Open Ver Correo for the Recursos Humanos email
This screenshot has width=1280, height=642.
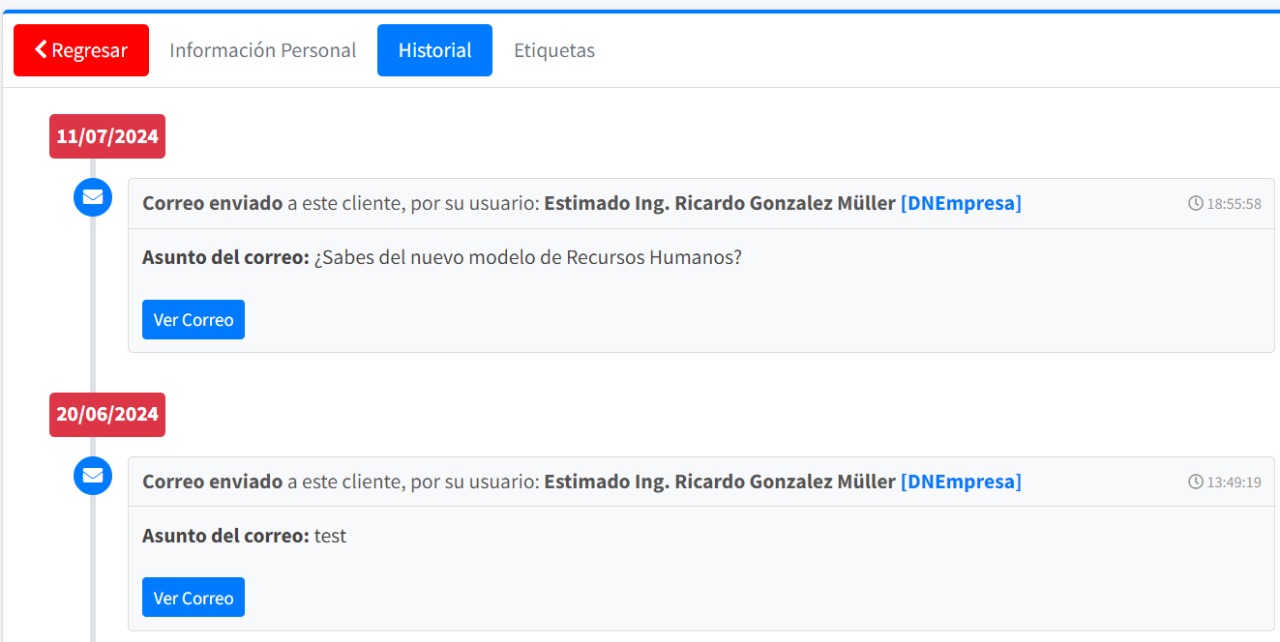click(x=193, y=320)
